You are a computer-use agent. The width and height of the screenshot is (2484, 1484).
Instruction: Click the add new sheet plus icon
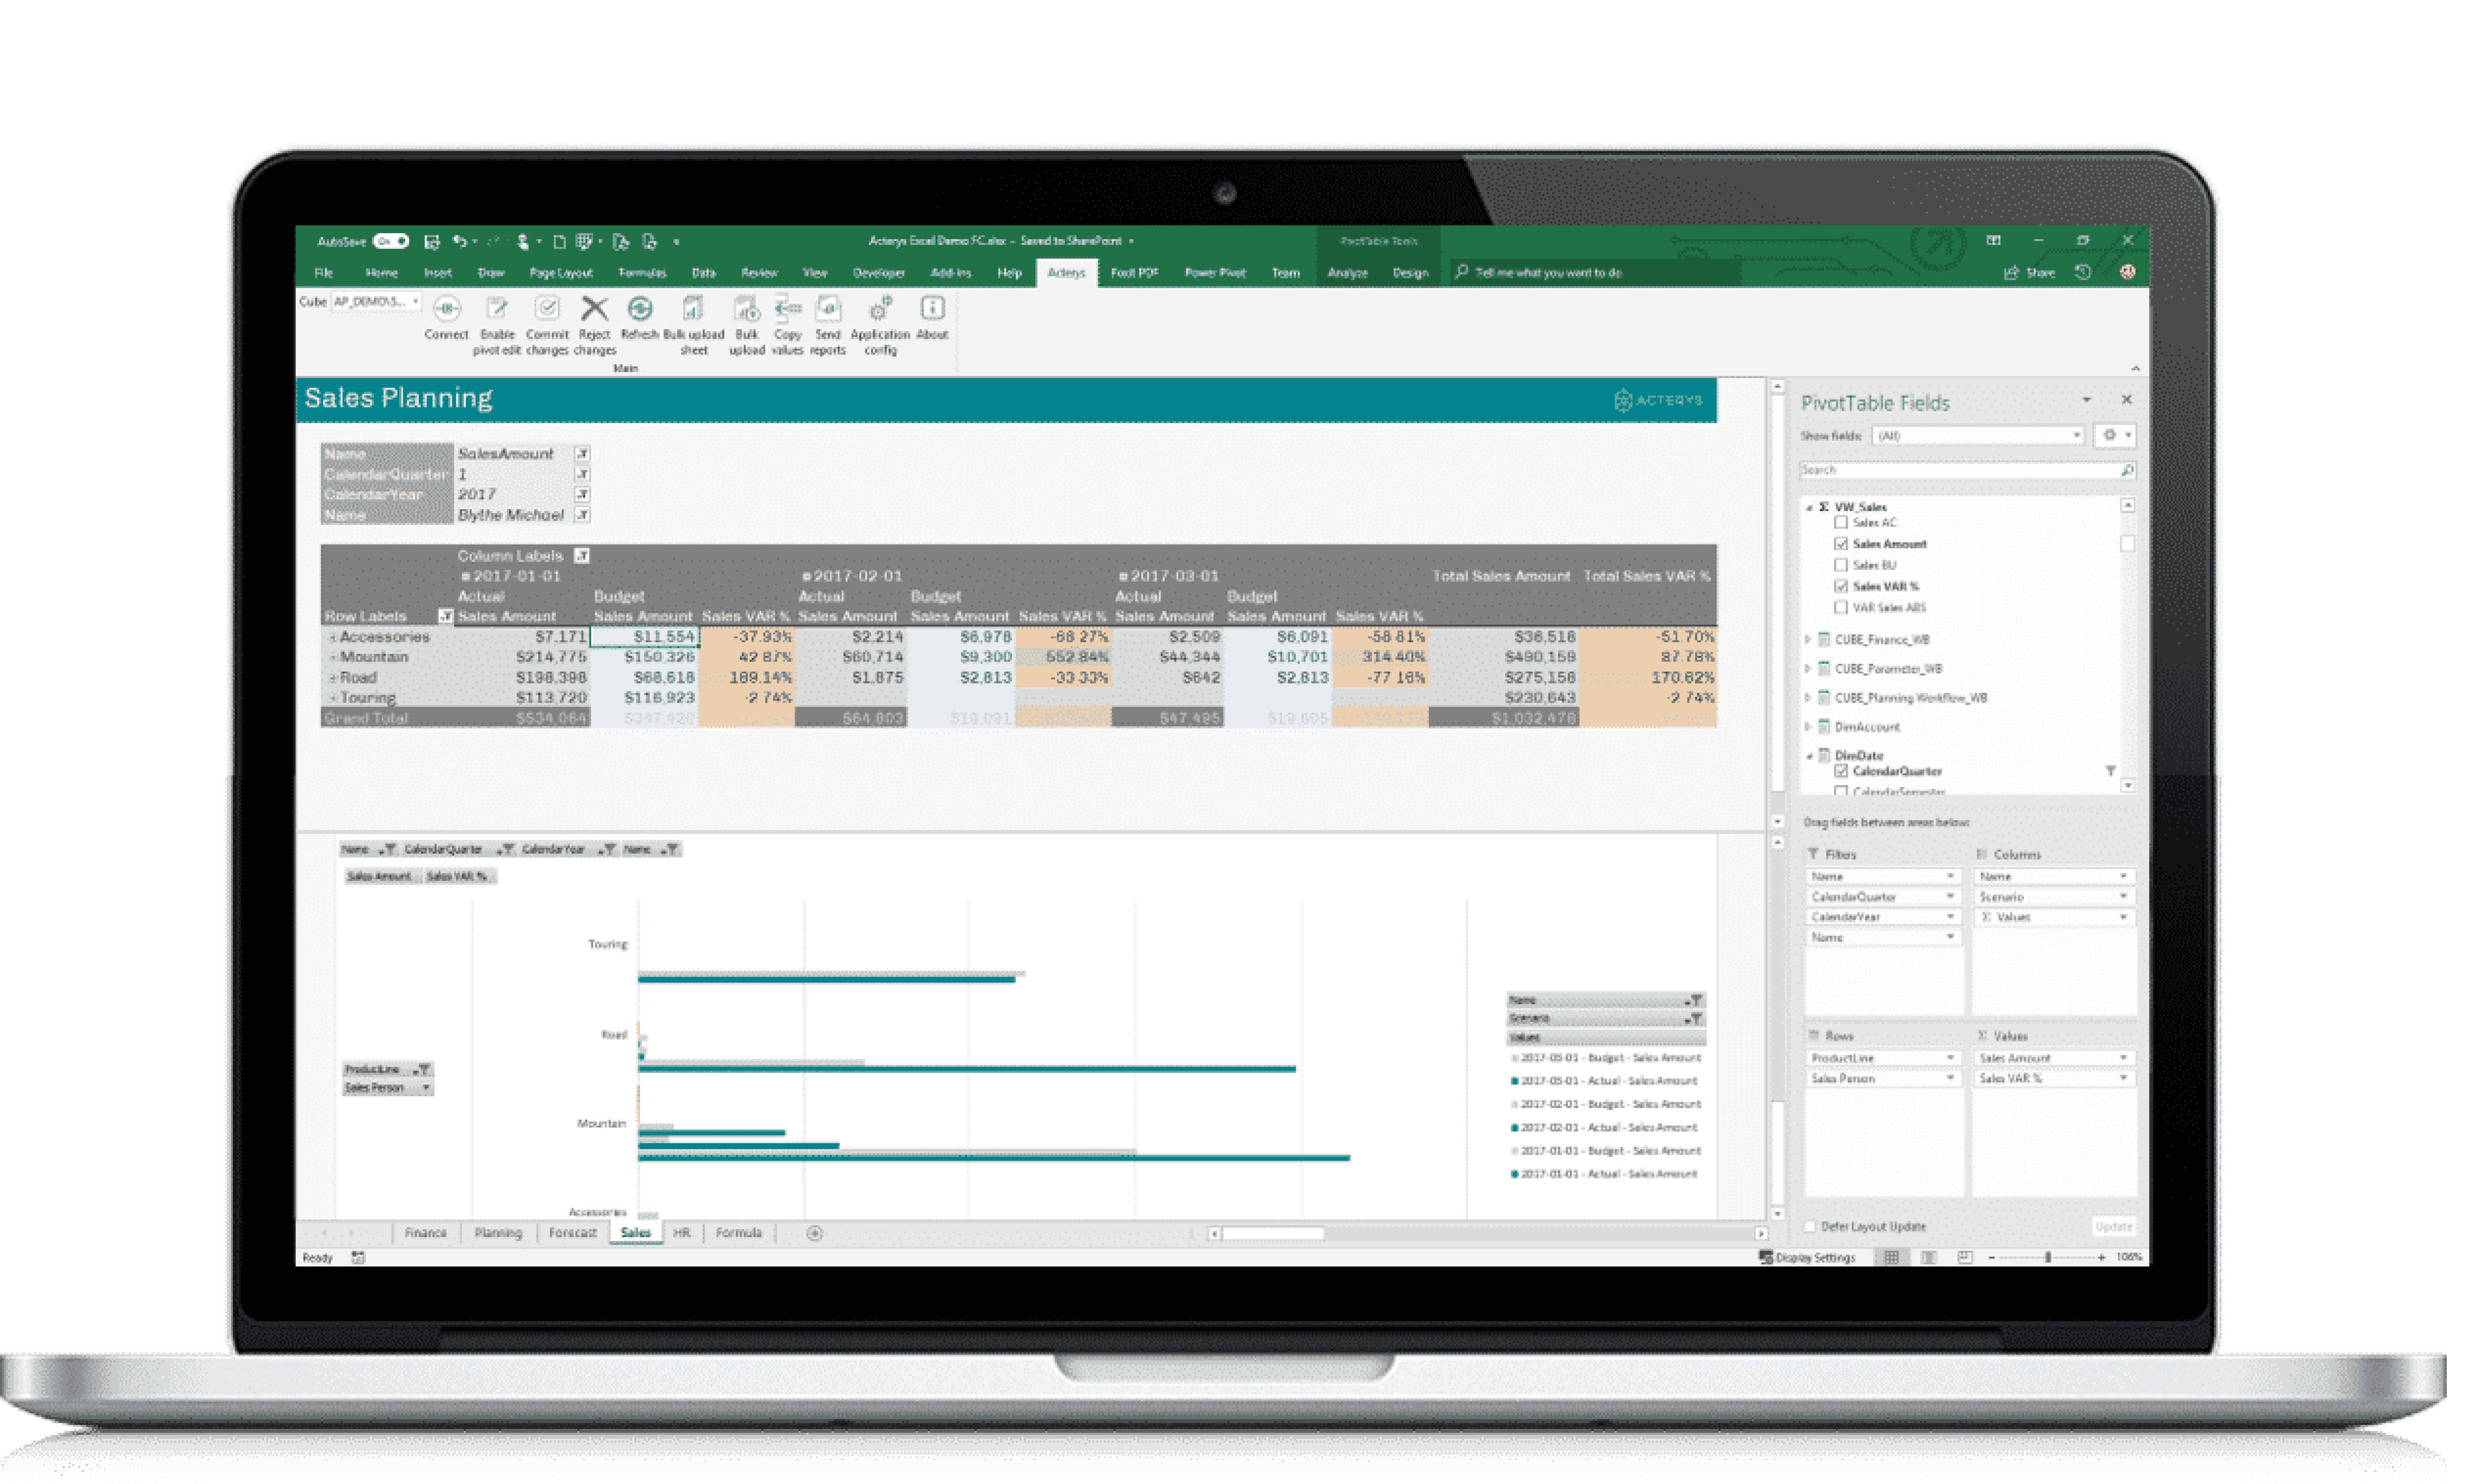[x=814, y=1233]
